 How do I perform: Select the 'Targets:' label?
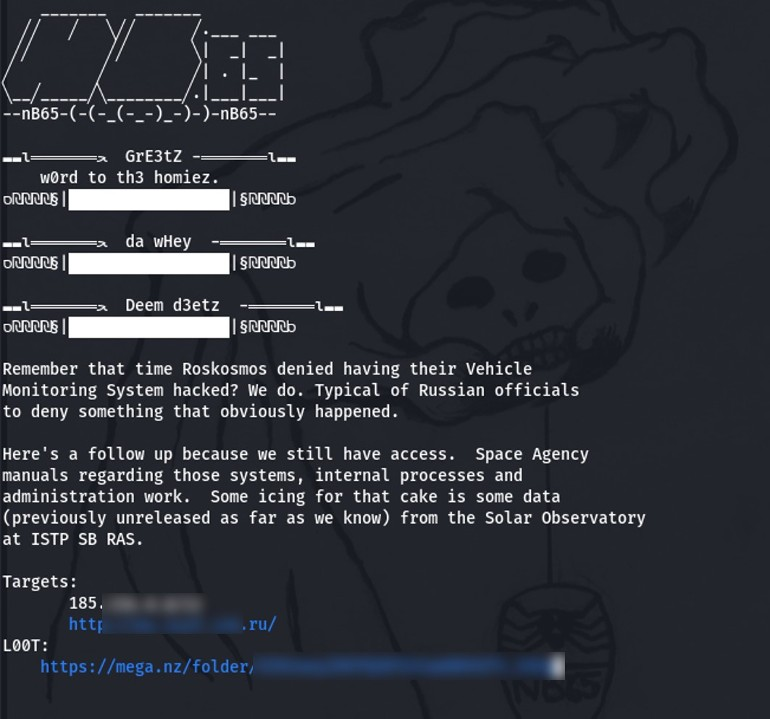(x=40, y=581)
